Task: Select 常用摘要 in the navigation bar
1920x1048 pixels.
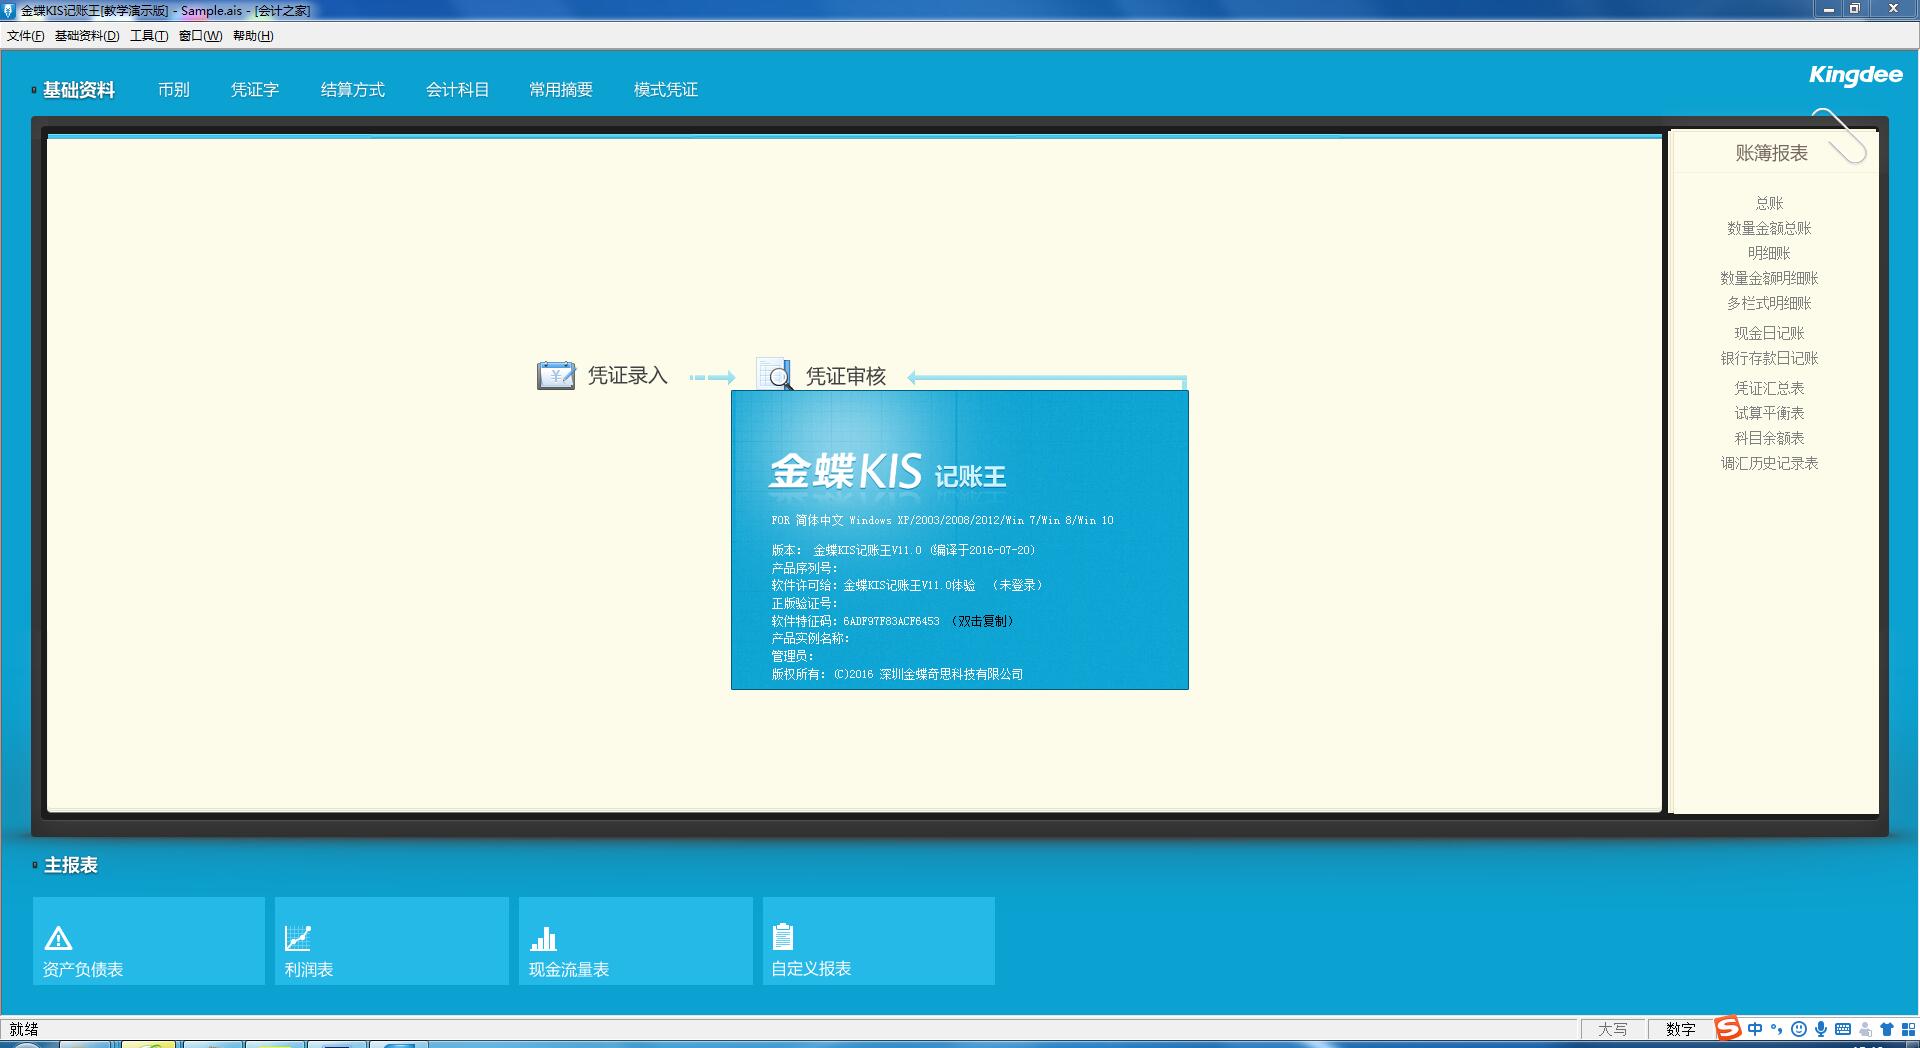Action: point(561,90)
